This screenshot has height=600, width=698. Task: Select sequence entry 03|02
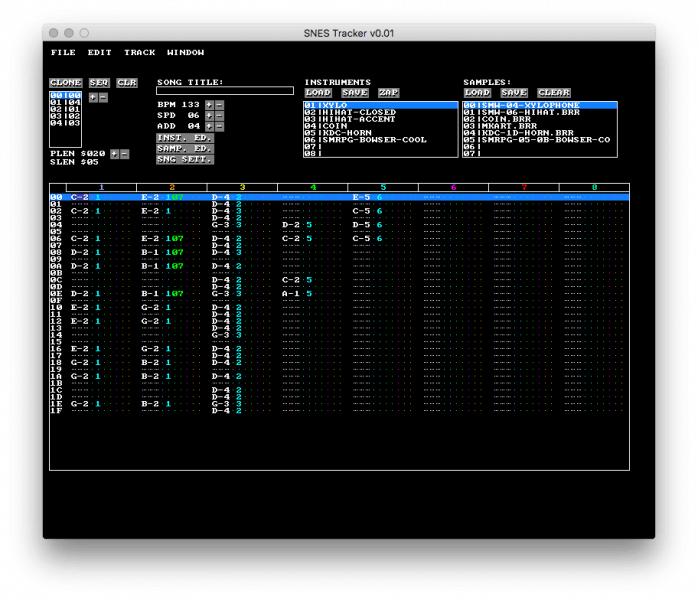point(65,116)
